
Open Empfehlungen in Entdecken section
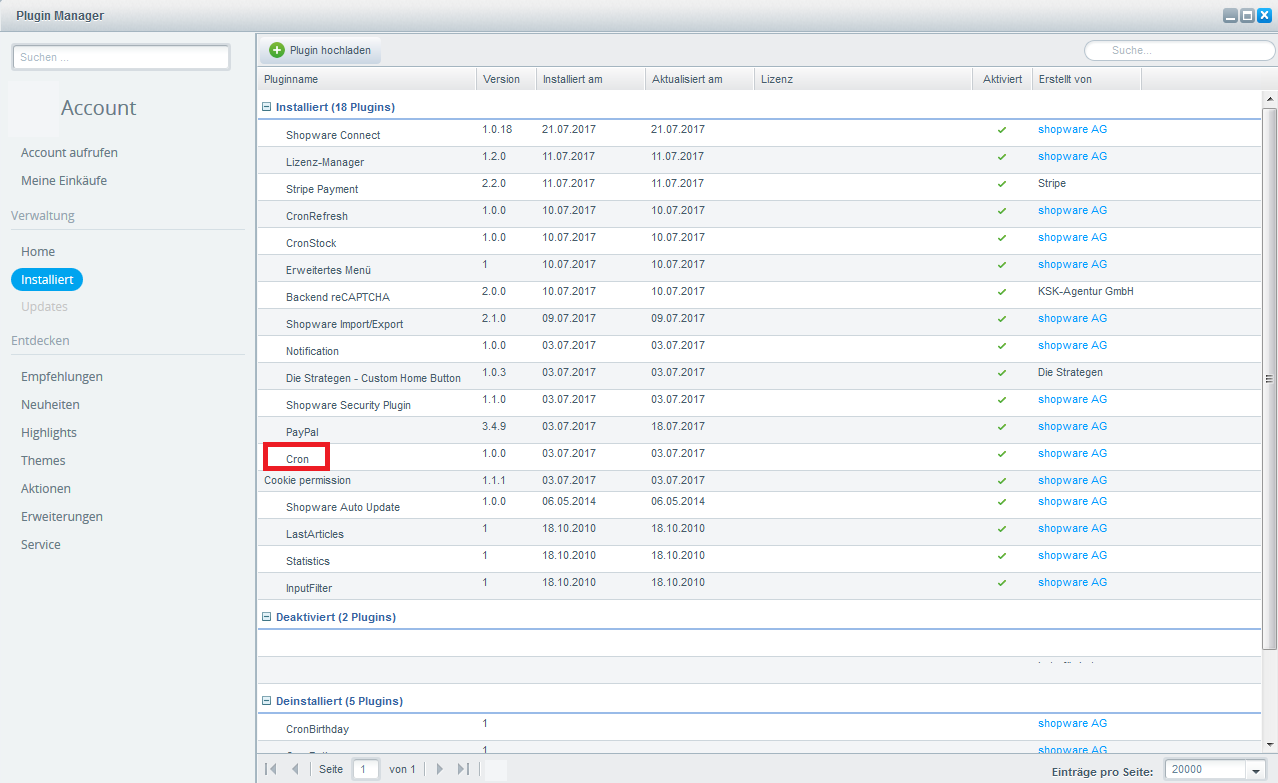tap(62, 377)
